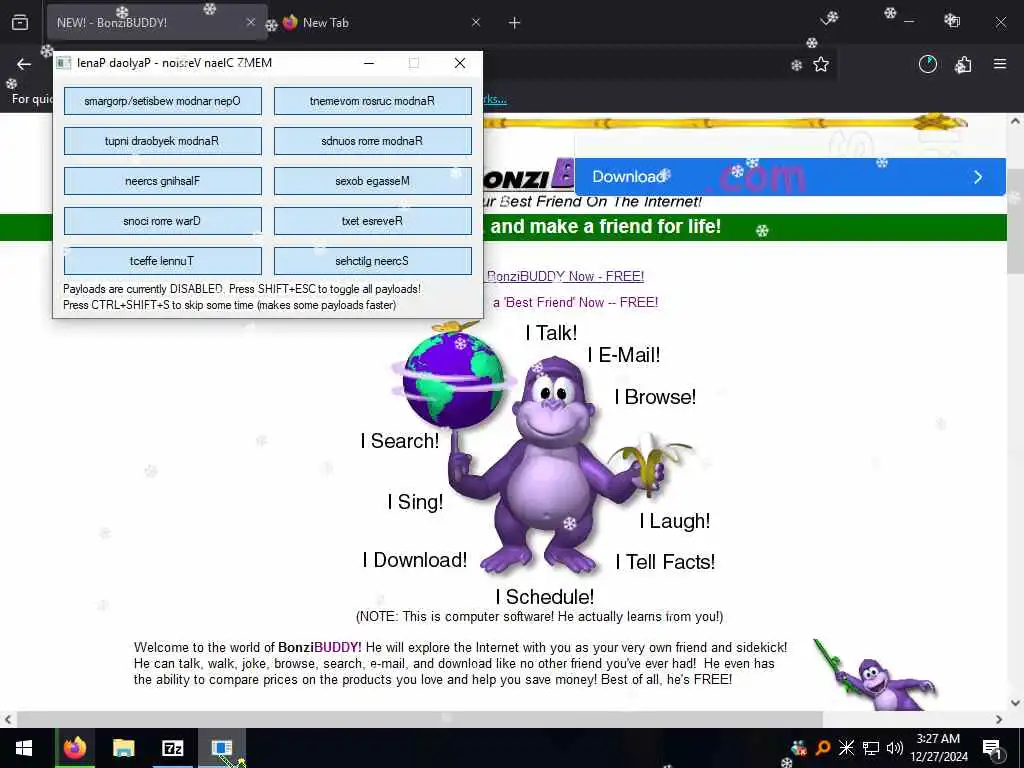Click the horizontal scrollbar thumb
This screenshot has width=1024, height=768.
419,719
